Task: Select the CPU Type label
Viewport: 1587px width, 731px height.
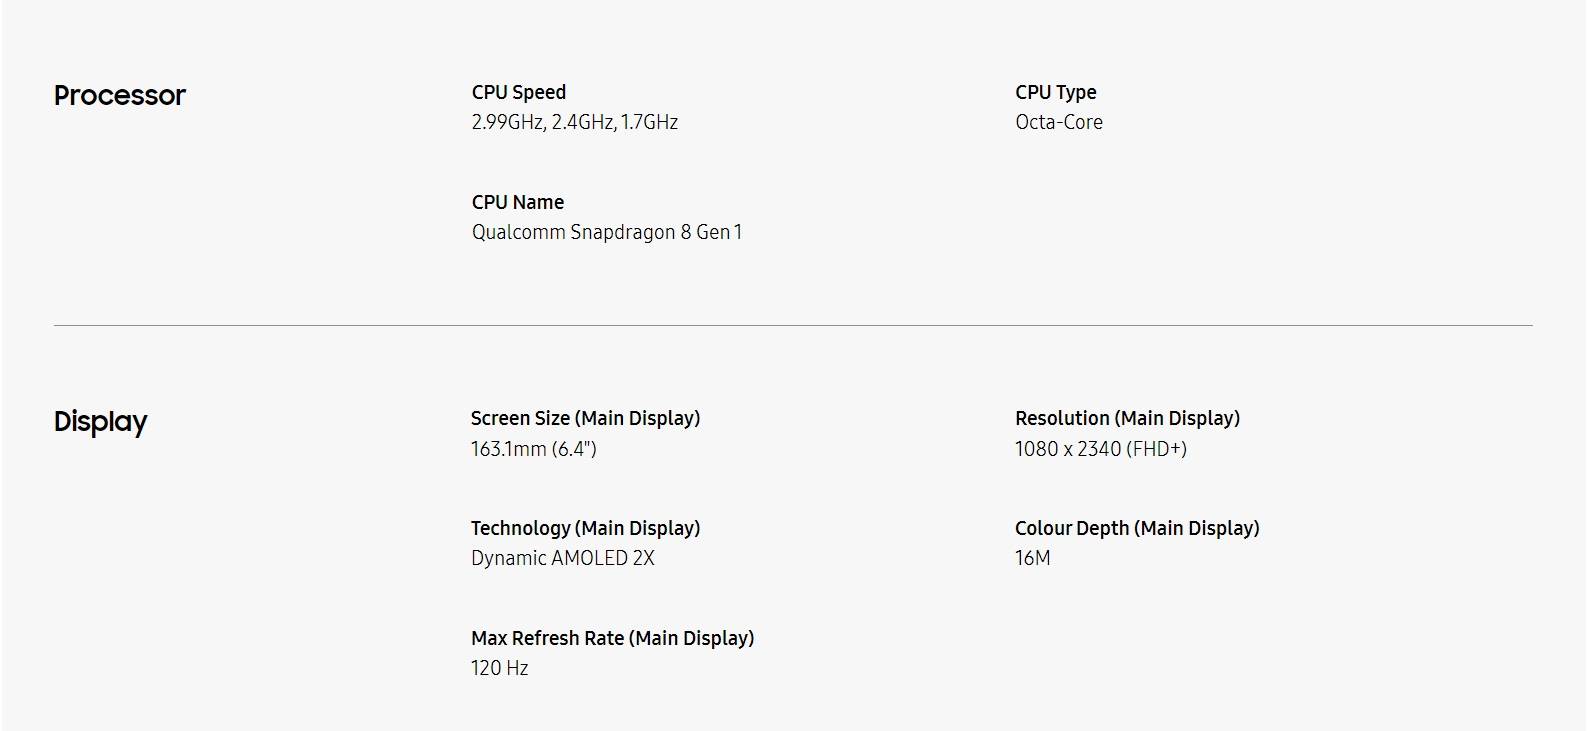Action: pos(1056,92)
